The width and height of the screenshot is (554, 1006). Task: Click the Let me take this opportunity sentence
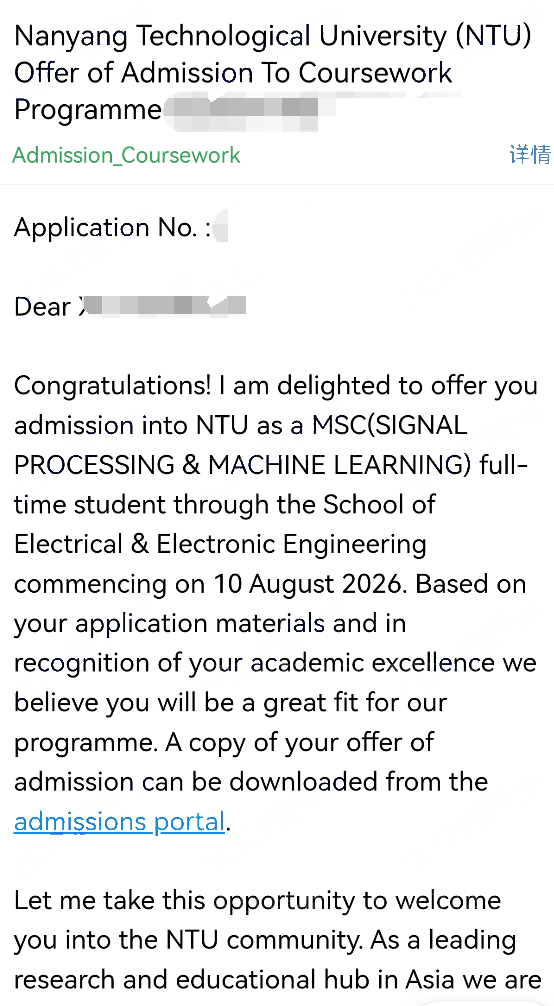click(x=257, y=901)
